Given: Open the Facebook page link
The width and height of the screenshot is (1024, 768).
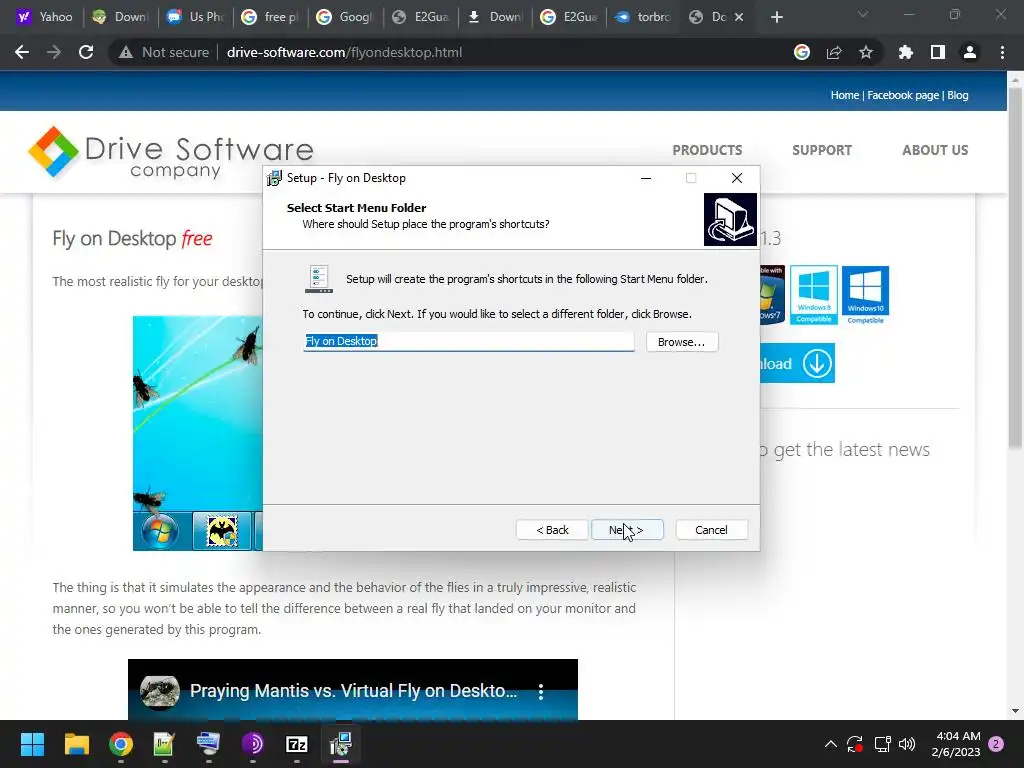Looking at the screenshot, I should click(903, 95).
